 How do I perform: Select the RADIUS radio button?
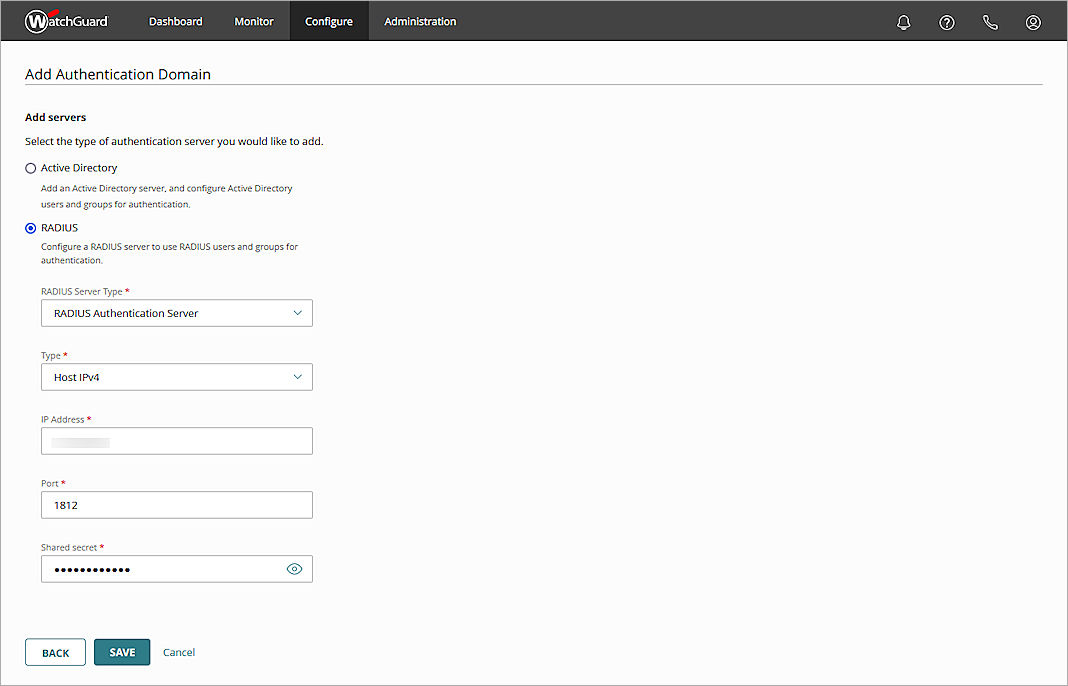[30, 228]
